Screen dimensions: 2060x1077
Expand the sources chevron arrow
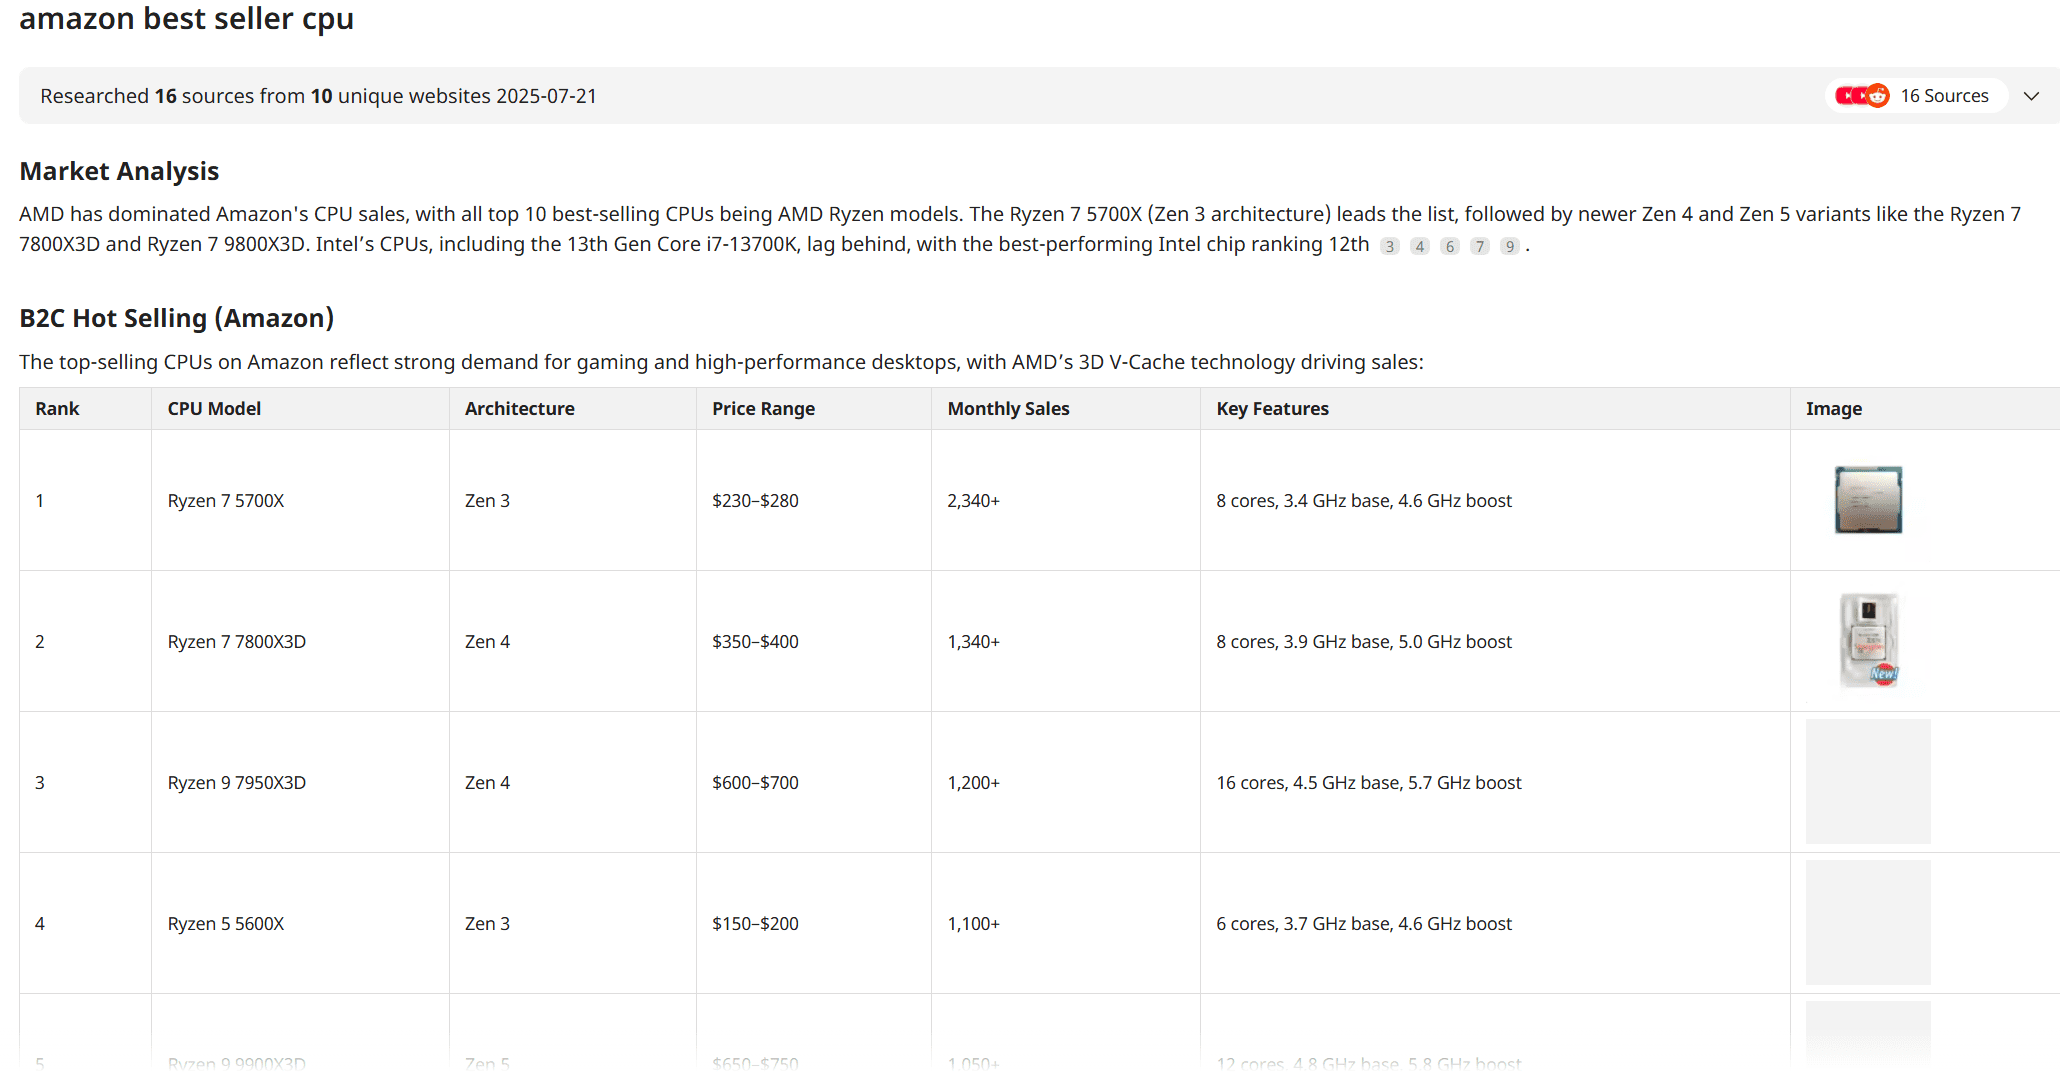[2031, 96]
